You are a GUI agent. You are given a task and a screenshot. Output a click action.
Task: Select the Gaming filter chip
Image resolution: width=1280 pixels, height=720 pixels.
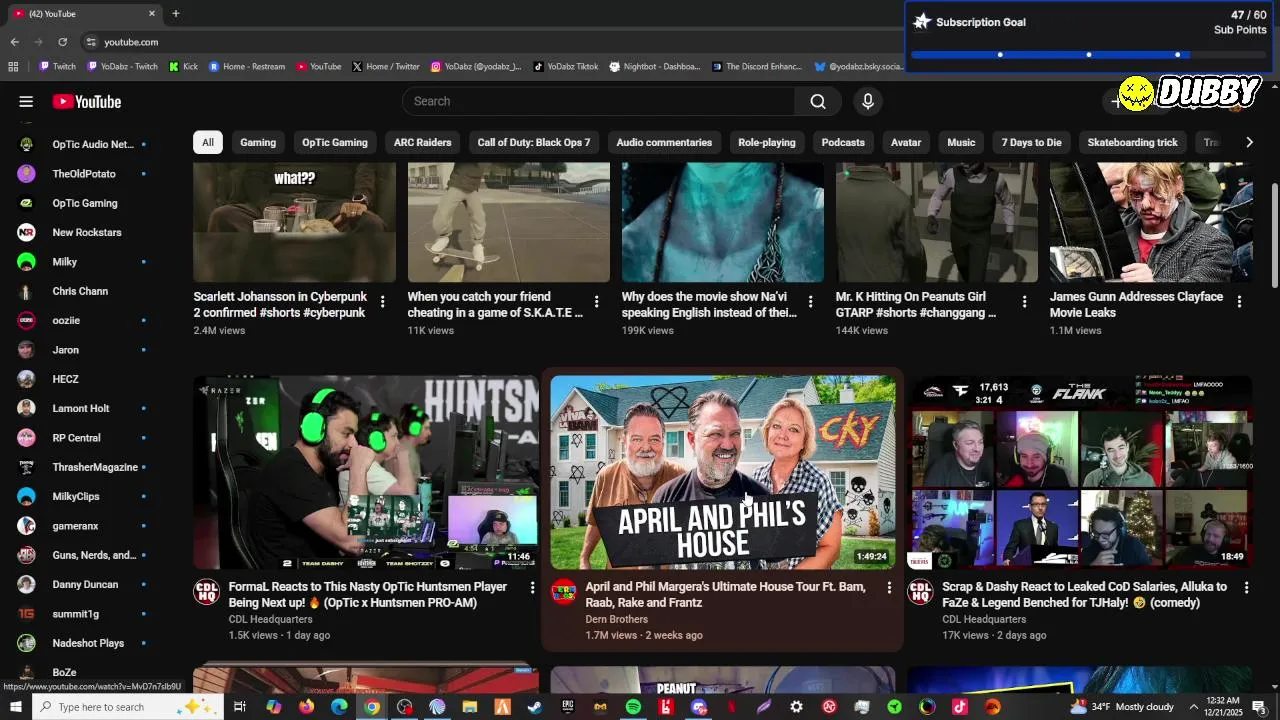[258, 142]
